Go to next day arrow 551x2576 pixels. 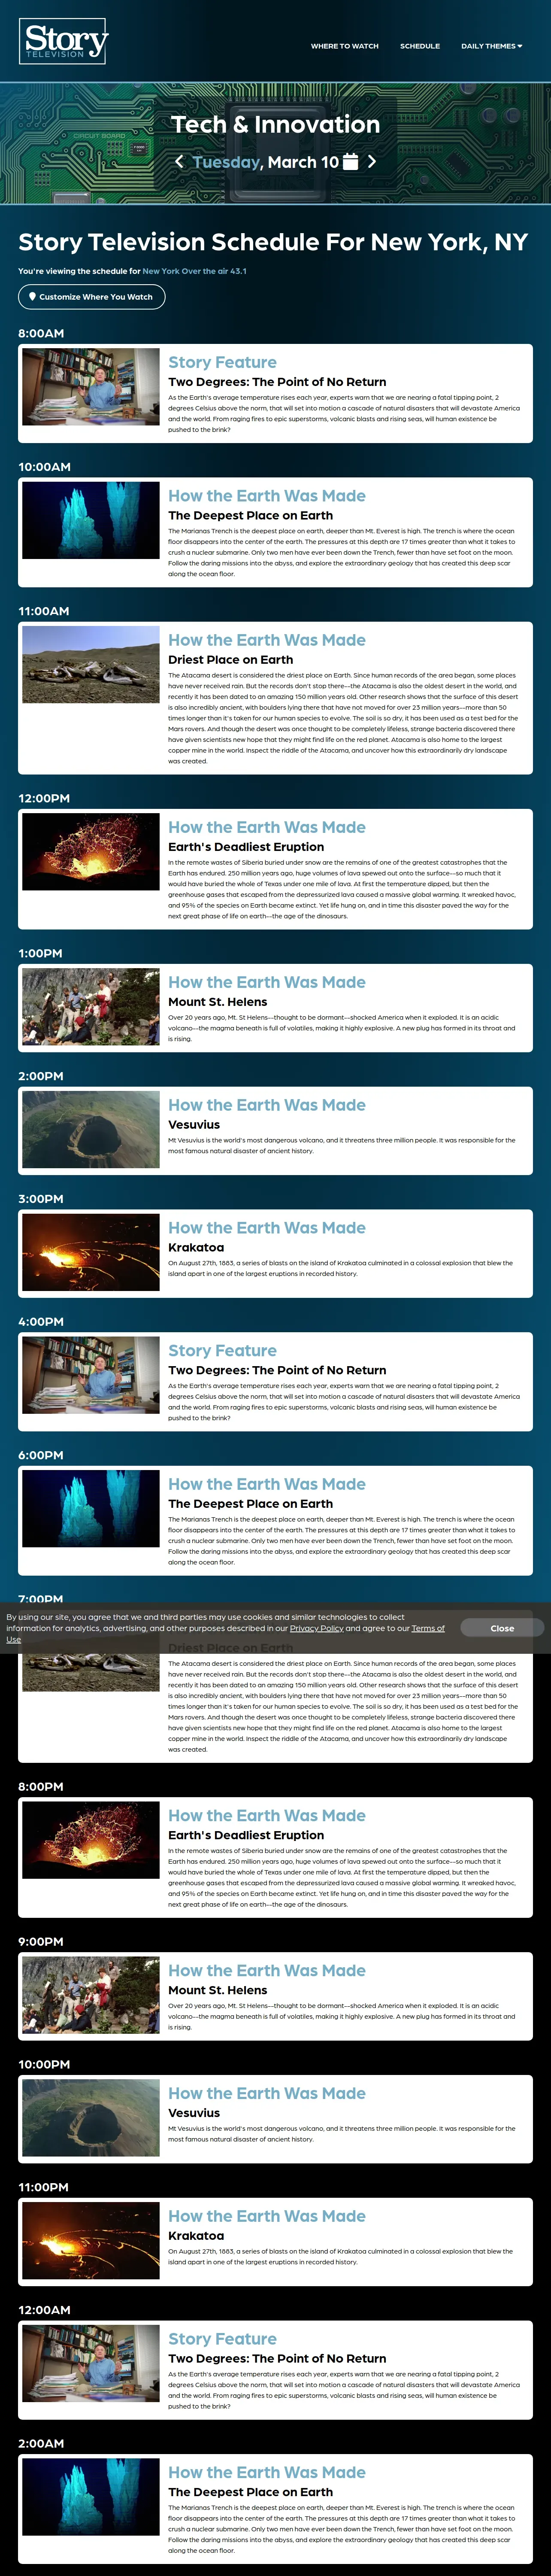point(372,161)
